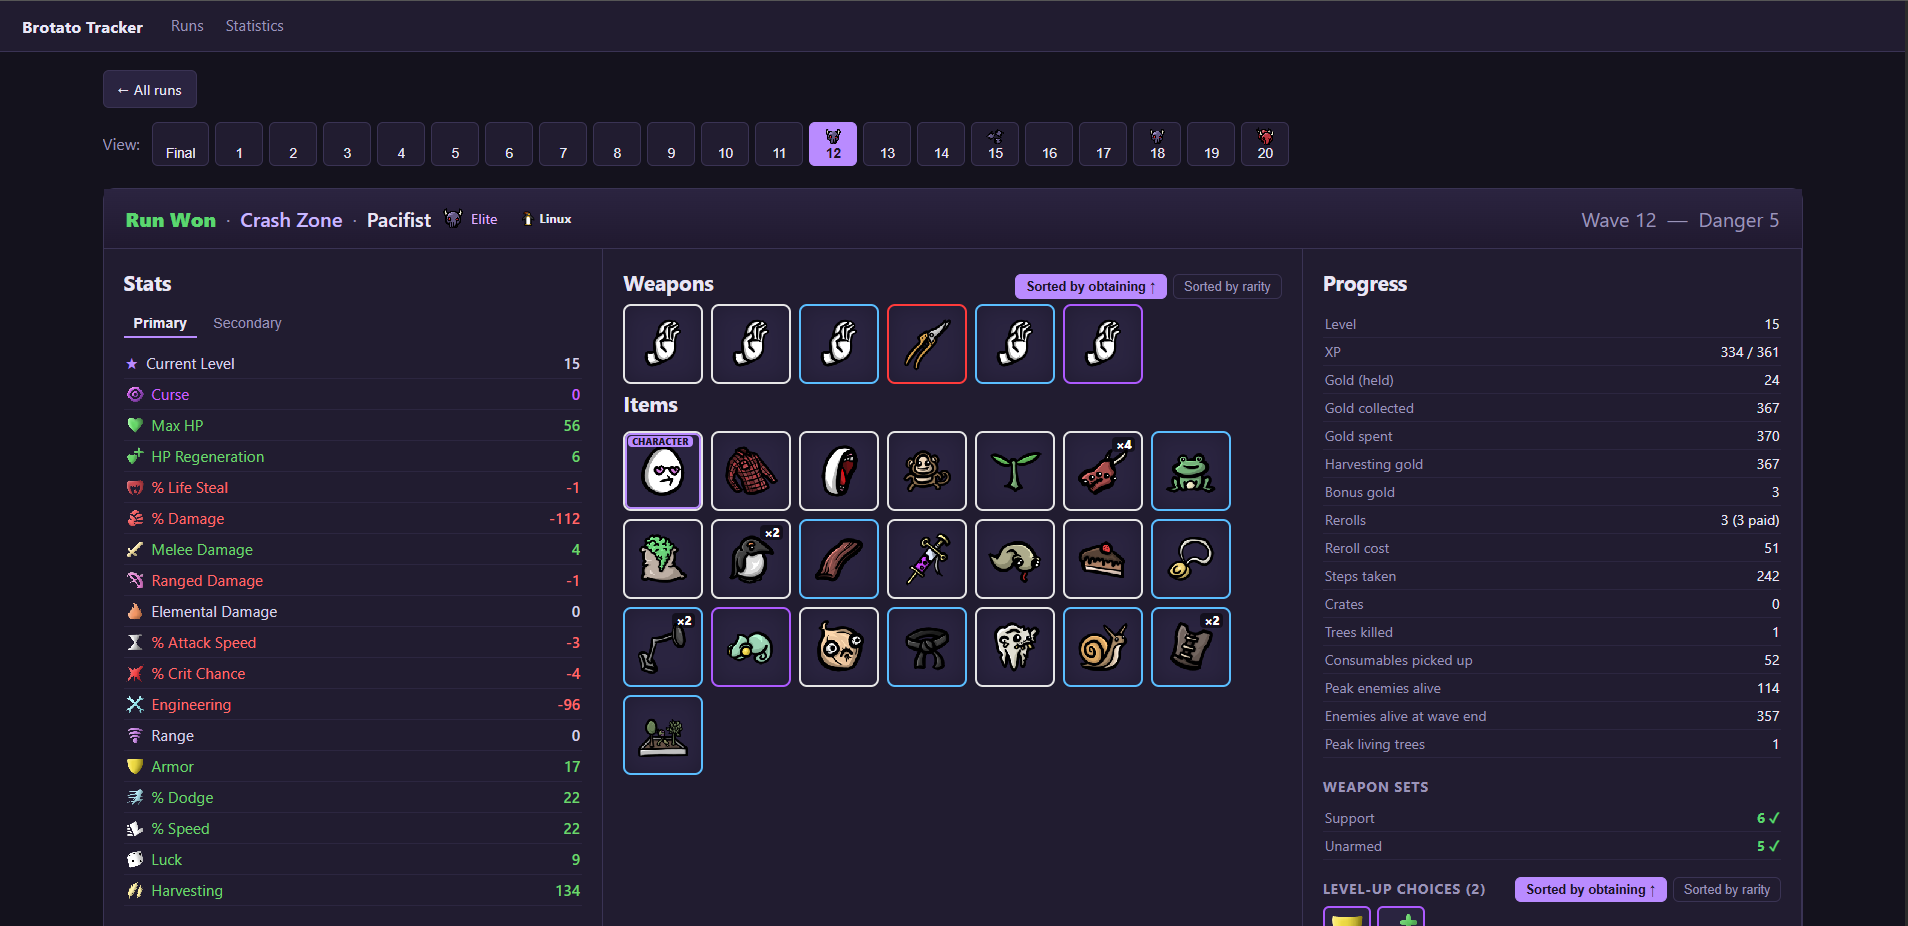Select the HP Regeneration stat row

(x=353, y=457)
